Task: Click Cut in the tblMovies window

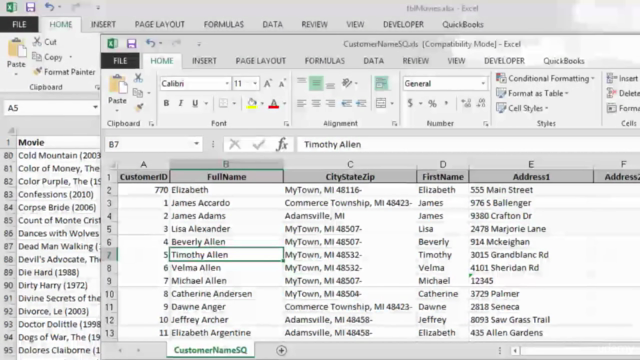Action: point(45,42)
